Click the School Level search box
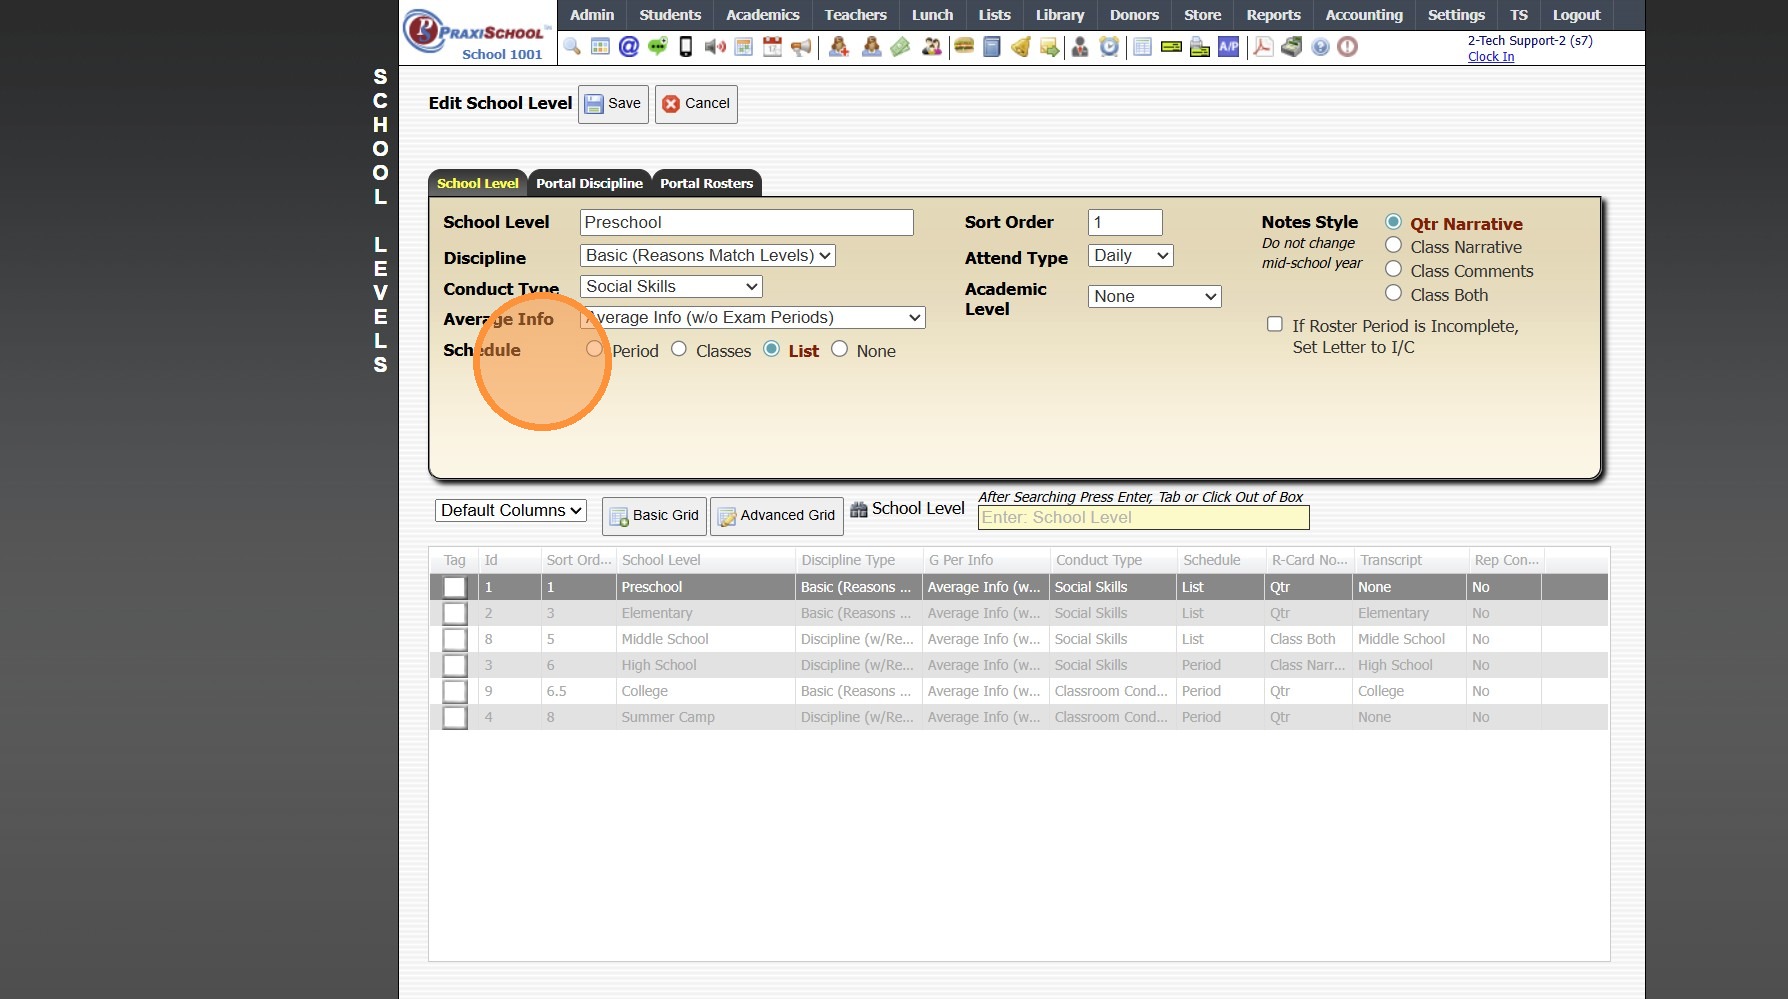1788x999 pixels. pos(1143,518)
